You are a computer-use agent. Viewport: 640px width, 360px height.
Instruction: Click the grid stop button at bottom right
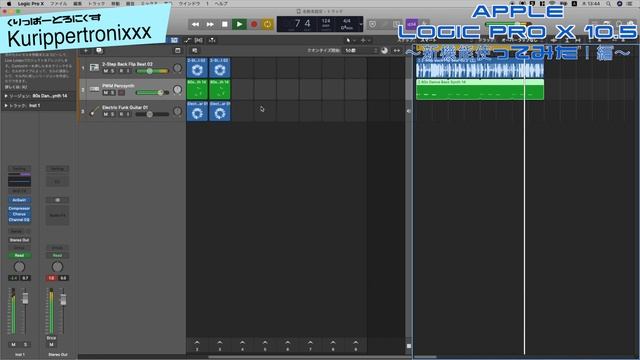click(409, 346)
